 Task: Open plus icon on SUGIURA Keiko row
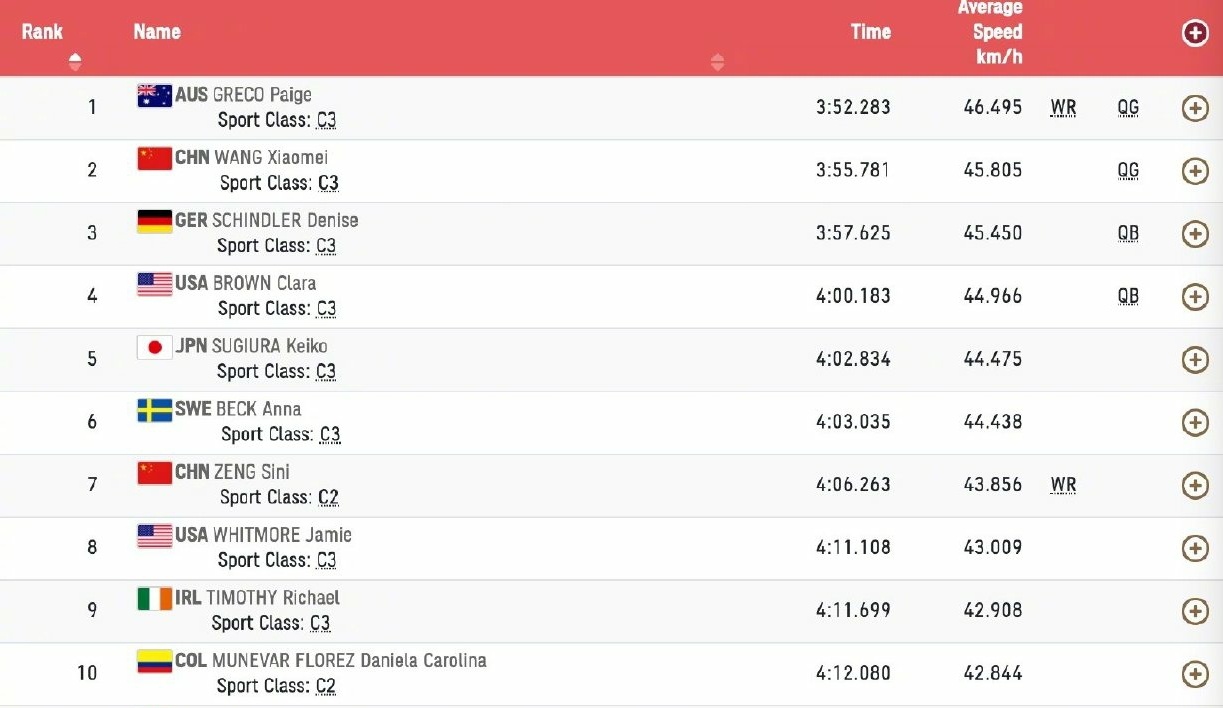click(1195, 360)
